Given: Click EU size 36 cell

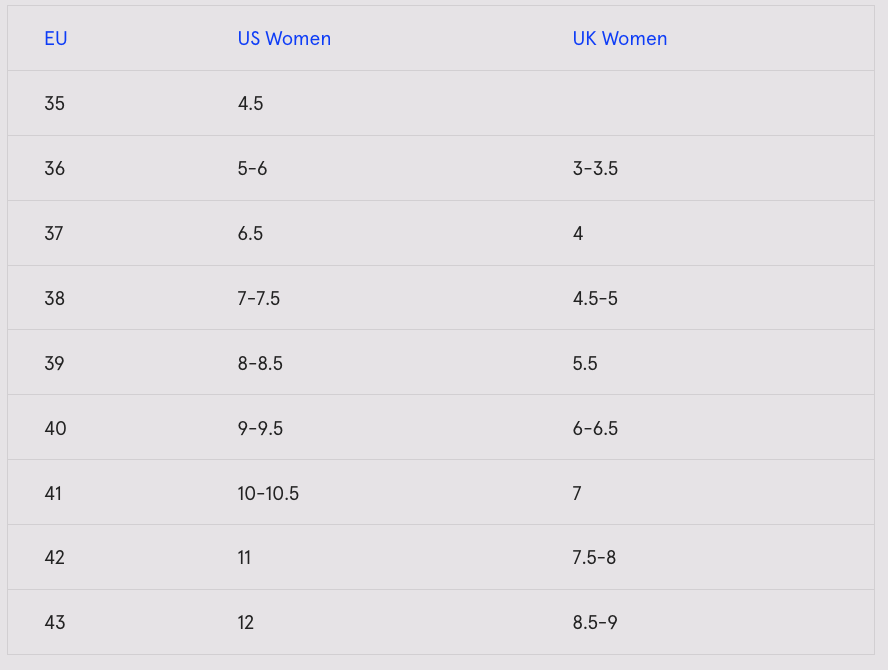Looking at the screenshot, I should pos(54,168).
